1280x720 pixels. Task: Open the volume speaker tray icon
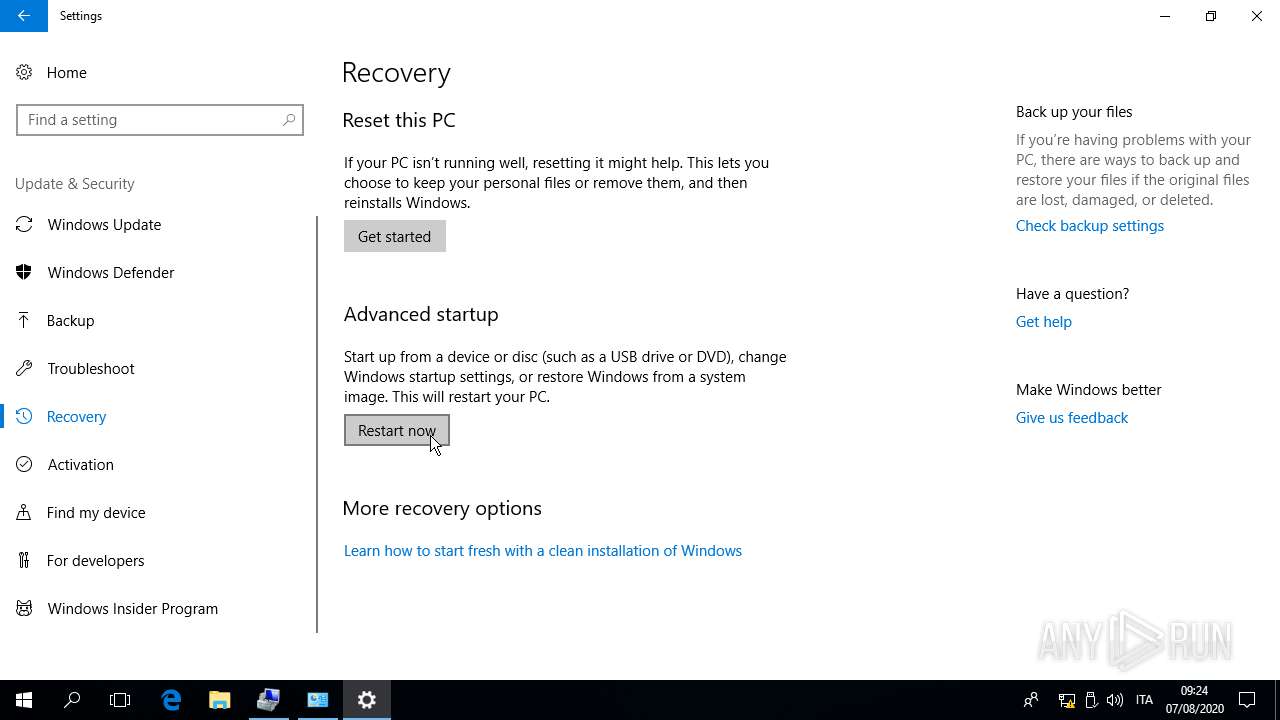[1114, 700]
